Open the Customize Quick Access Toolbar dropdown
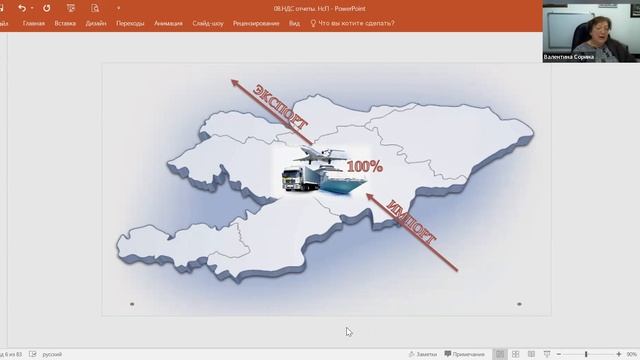 tap(118, 8)
